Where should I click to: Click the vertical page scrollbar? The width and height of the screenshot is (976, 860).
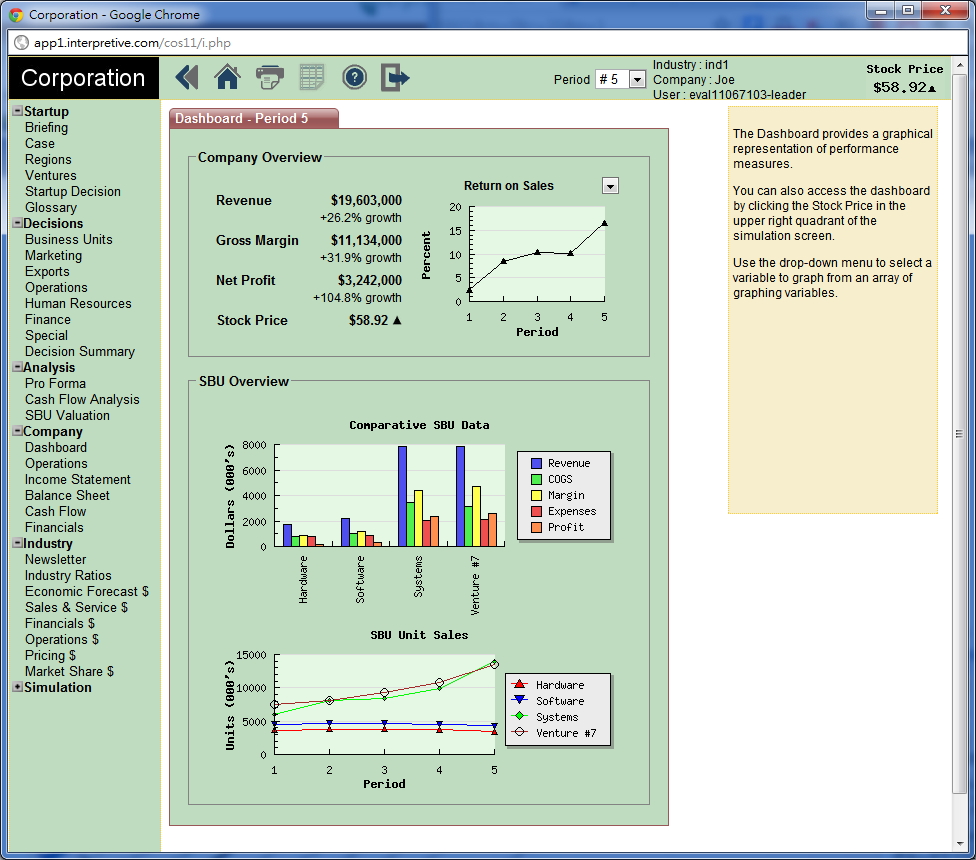(959, 433)
